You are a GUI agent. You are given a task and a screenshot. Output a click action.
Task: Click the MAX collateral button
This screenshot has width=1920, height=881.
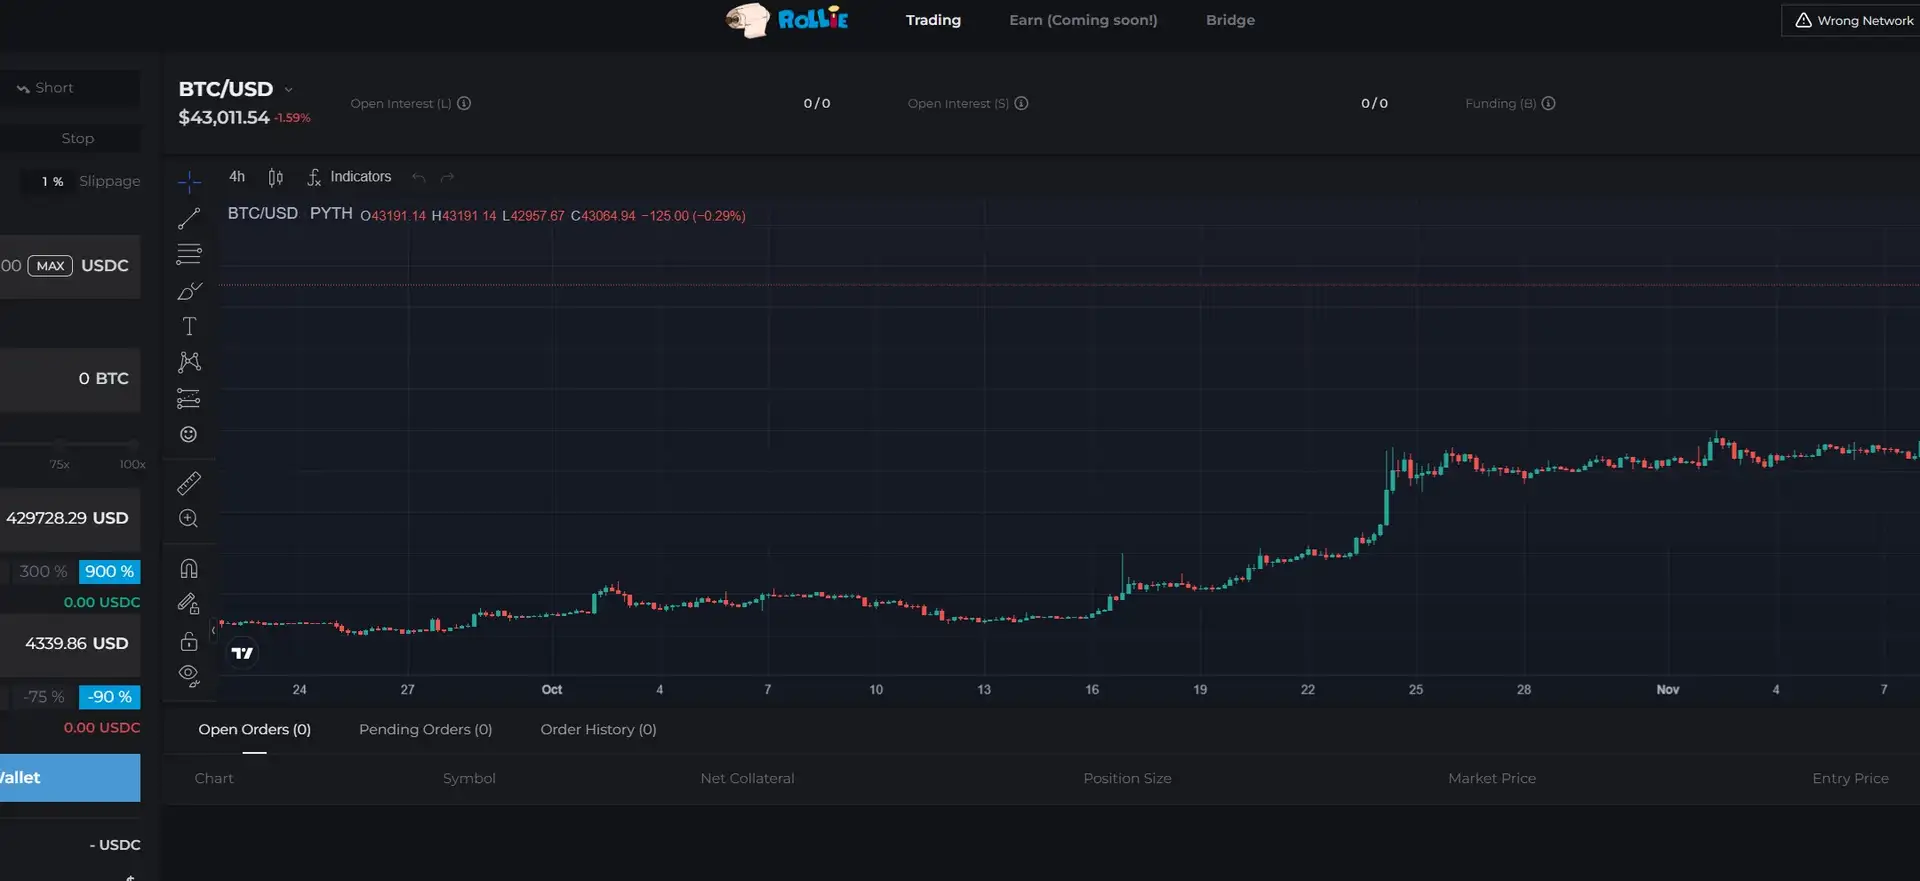click(x=50, y=266)
